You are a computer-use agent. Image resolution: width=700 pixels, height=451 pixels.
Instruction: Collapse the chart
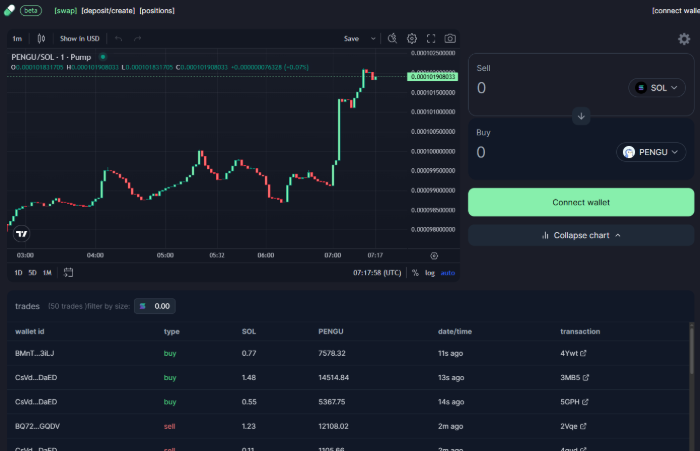581,235
